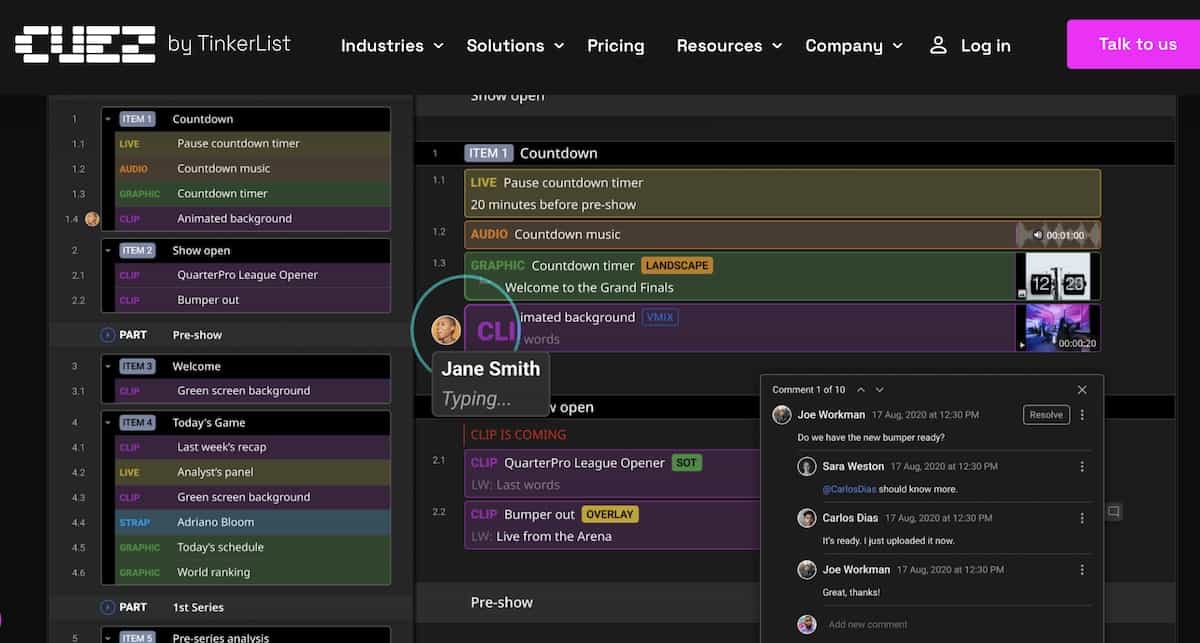Open the Solutions dropdown in the navigation
Image resolution: width=1200 pixels, height=643 pixels.
coord(515,46)
